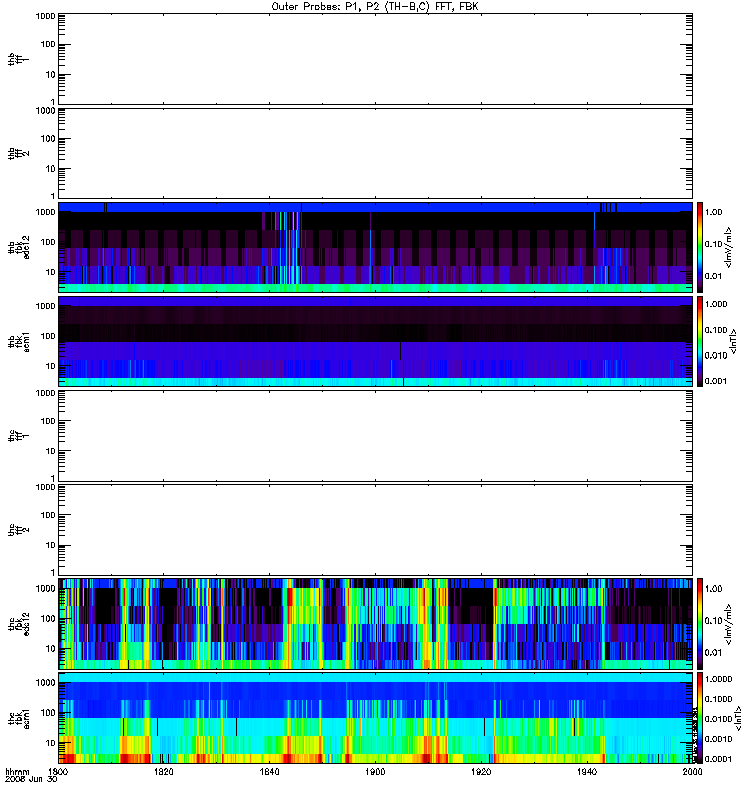Click the 1840 time axis label

tap(269, 771)
